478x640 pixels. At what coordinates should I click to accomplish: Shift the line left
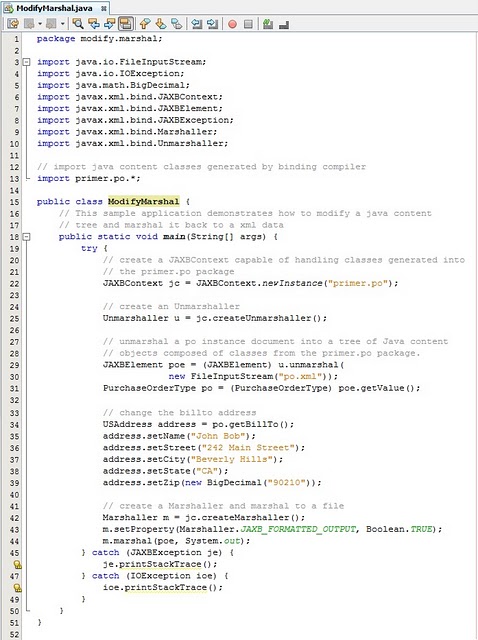[x=197, y=24]
